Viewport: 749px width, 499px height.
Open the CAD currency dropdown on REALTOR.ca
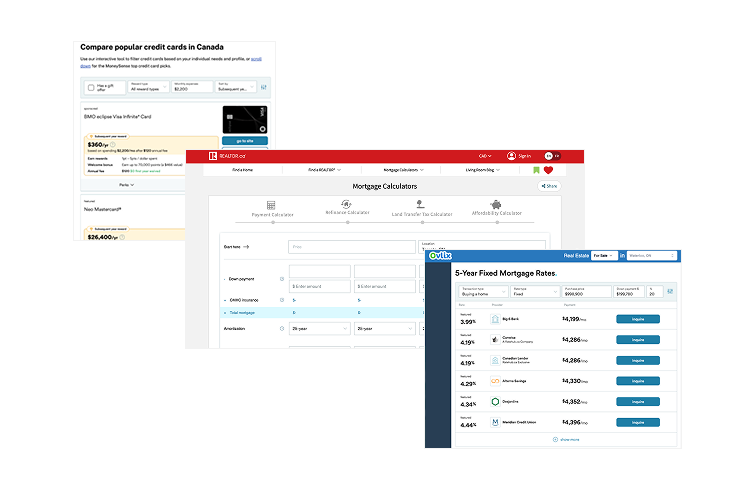point(485,156)
